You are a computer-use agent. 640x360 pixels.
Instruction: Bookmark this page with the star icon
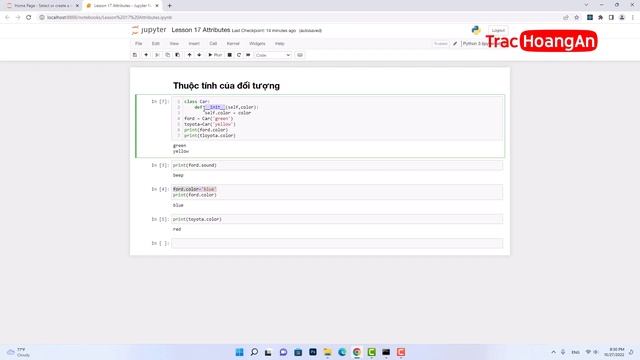(576, 18)
